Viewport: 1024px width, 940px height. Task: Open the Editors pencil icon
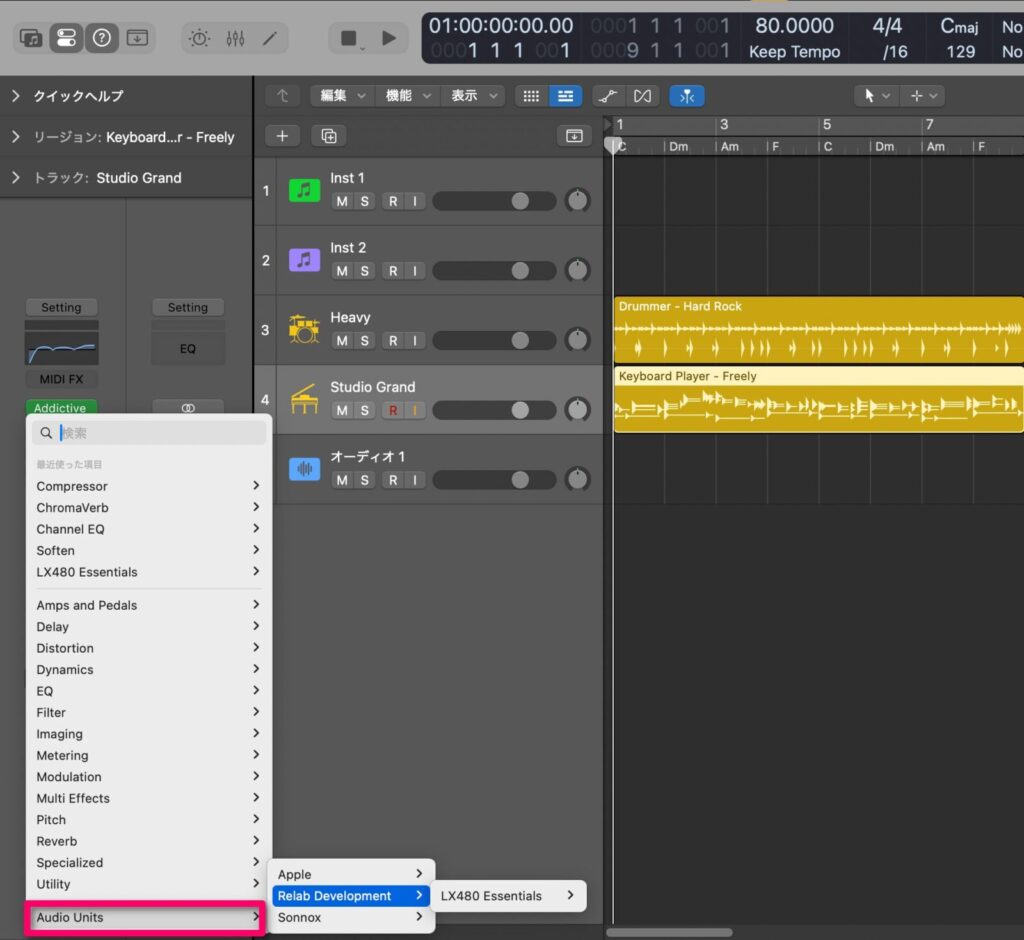pos(270,39)
